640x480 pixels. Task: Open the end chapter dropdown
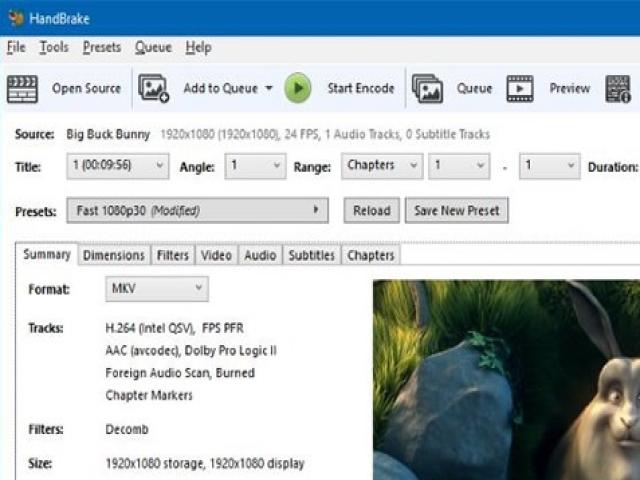point(550,166)
